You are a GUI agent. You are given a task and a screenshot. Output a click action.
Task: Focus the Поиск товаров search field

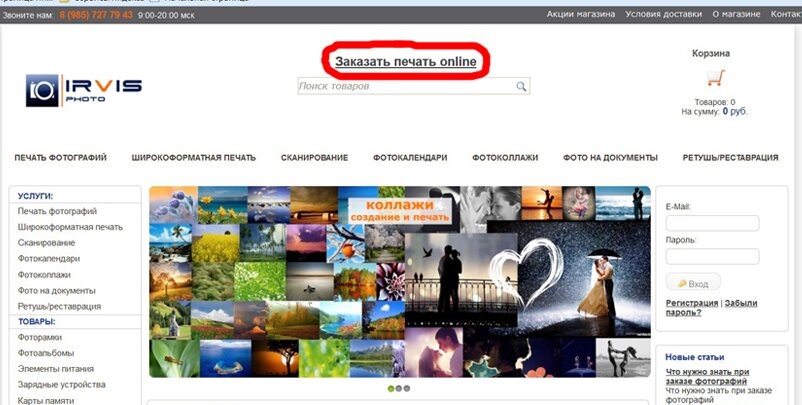(413, 86)
